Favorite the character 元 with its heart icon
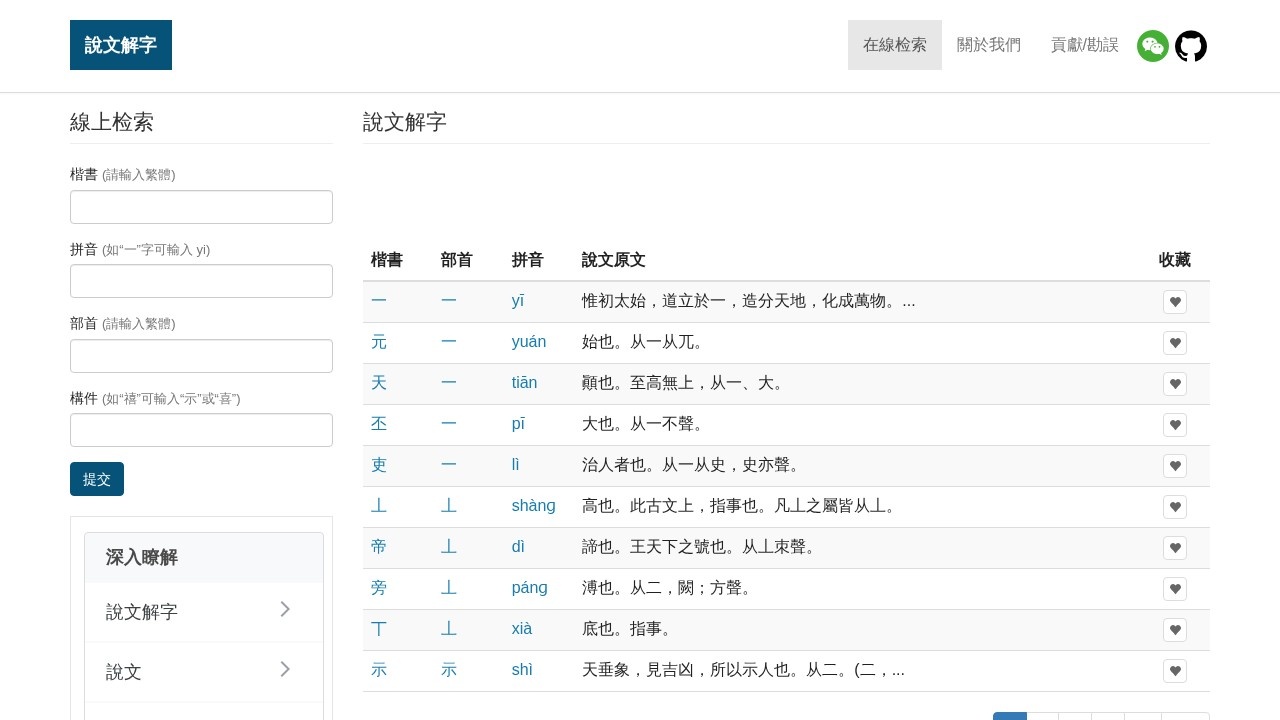Viewport: 1280px width, 720px height. tap(1175, 343)
